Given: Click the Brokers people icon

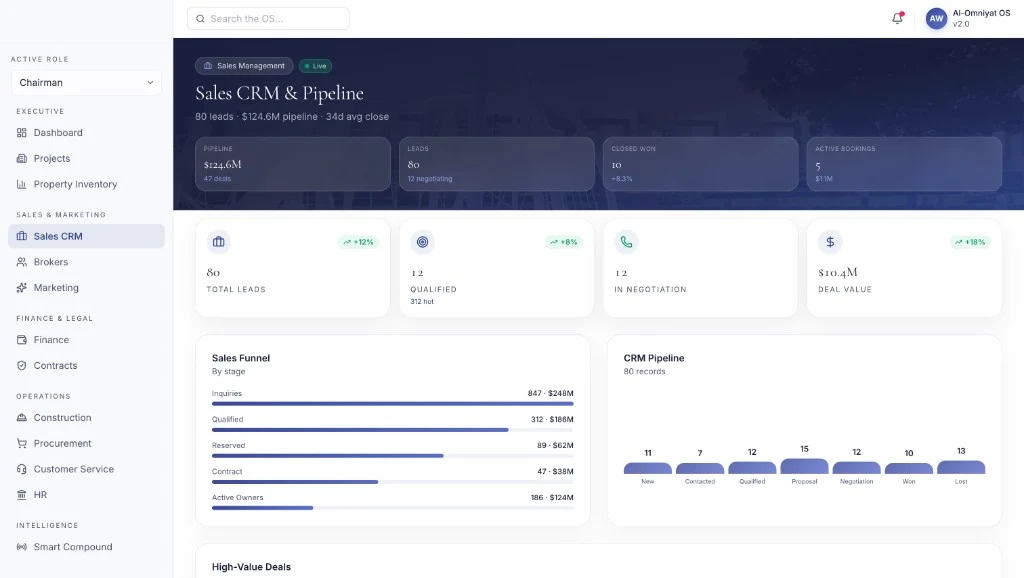Looking at the screenshot, I should coord(22,262).
